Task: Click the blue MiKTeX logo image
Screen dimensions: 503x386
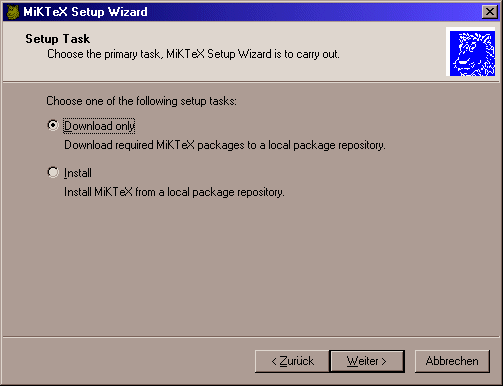Action: coord(472,53)
